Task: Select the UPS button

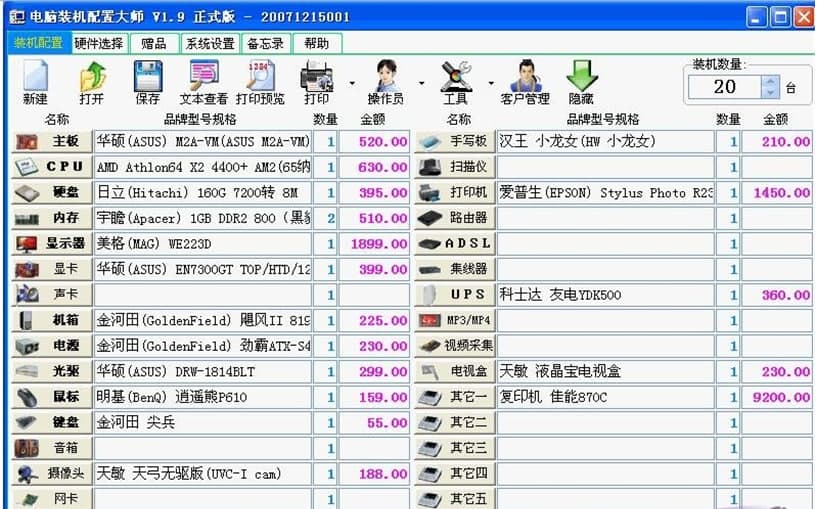Action: 455,295
